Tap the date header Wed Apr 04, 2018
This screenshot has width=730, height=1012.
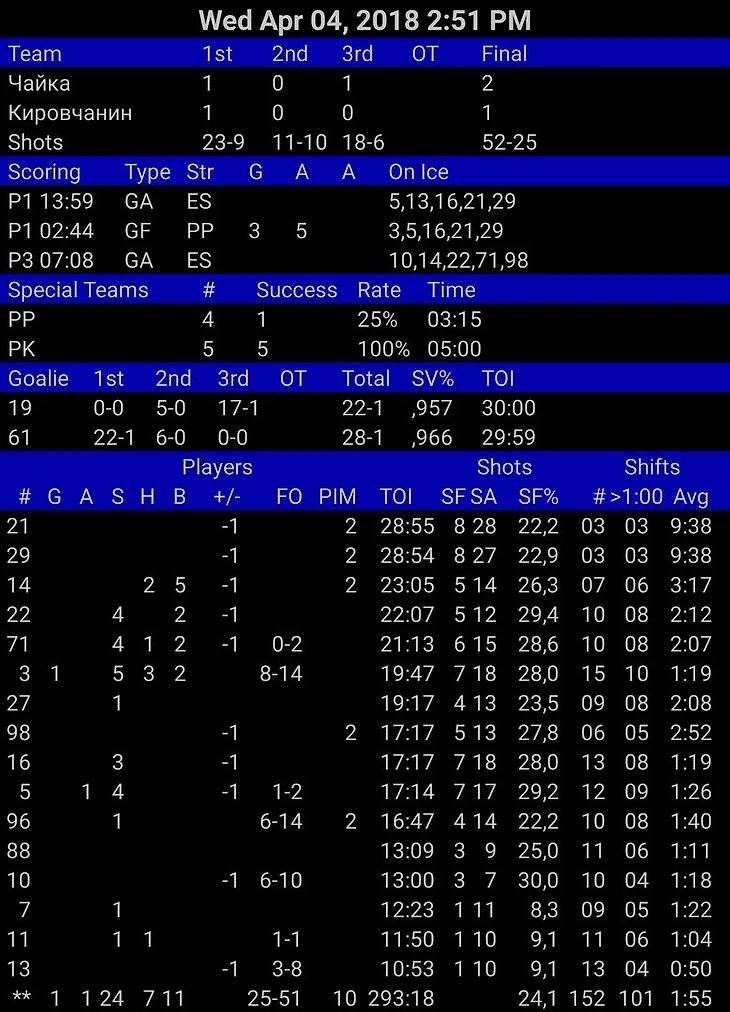point(365,20)
